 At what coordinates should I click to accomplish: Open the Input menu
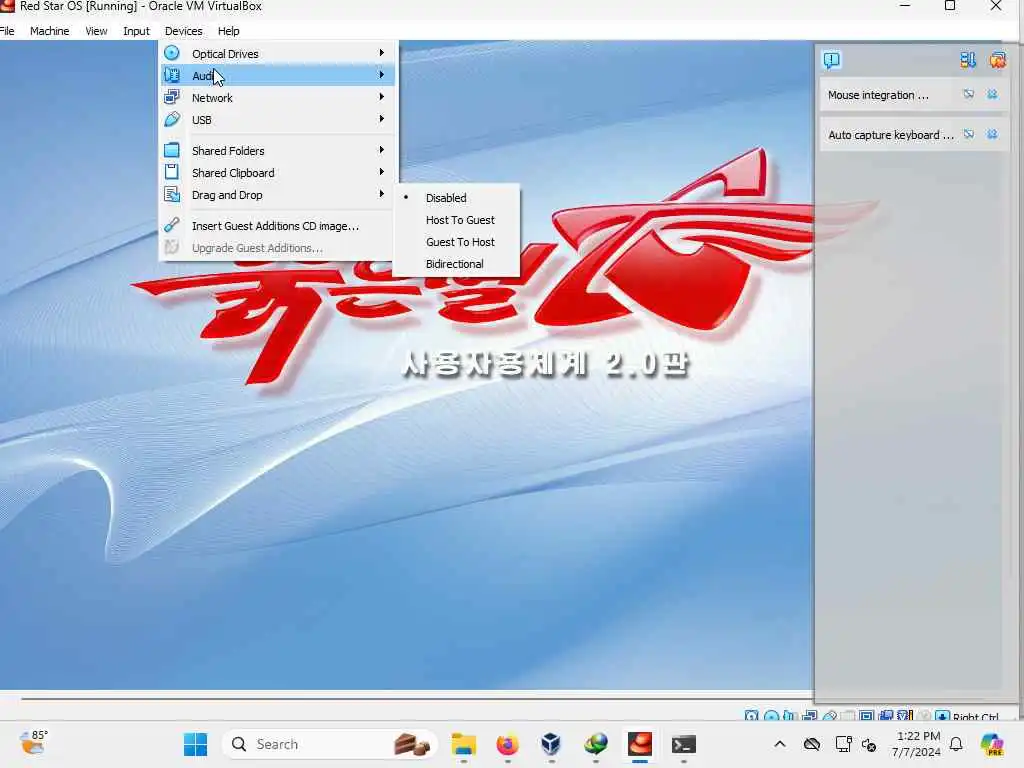coord(136,31)
